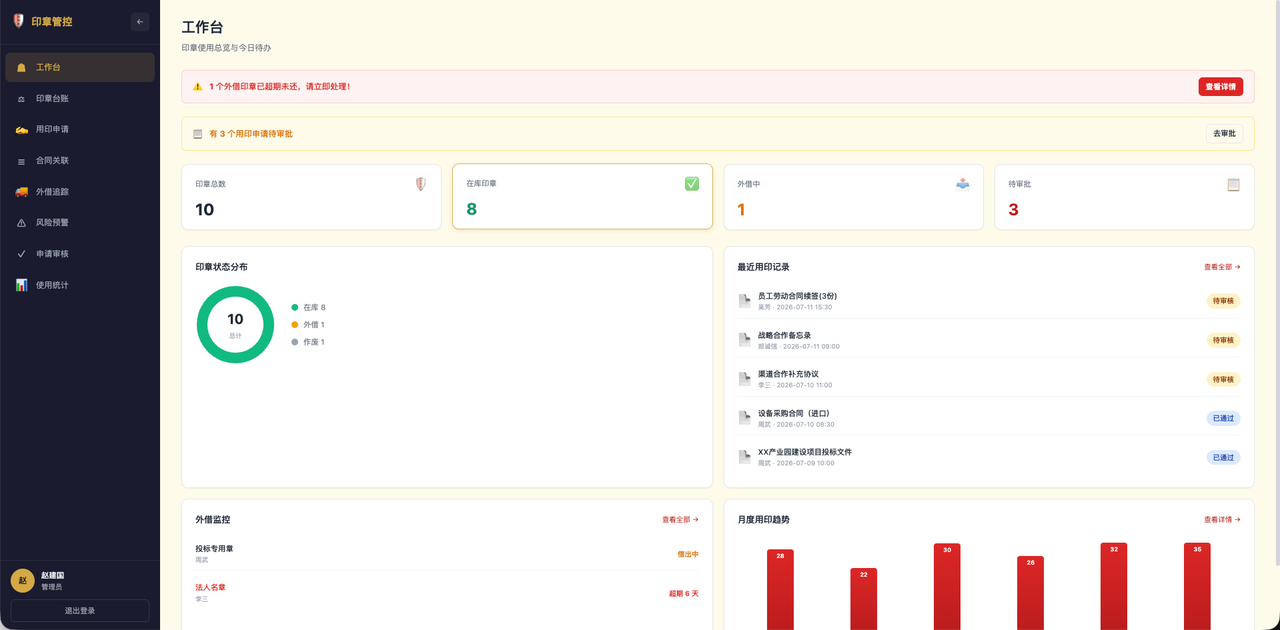Click the 印章管控 shield logo icon
The image size is (1280, 630).
(18, 21)
